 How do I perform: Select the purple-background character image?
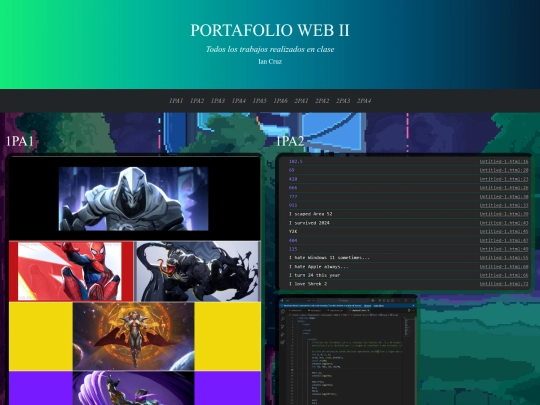click(133, 388)
